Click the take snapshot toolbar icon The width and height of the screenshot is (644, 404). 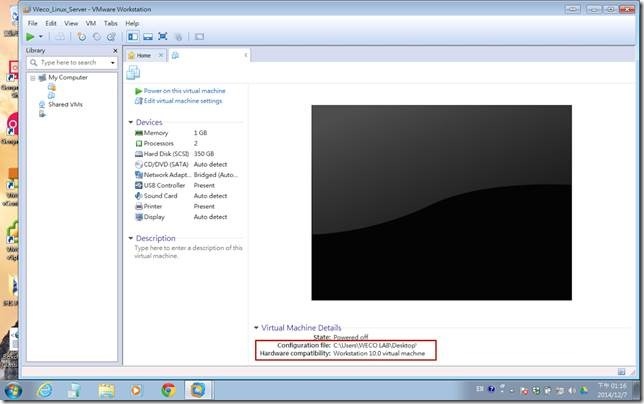[82, 37]
